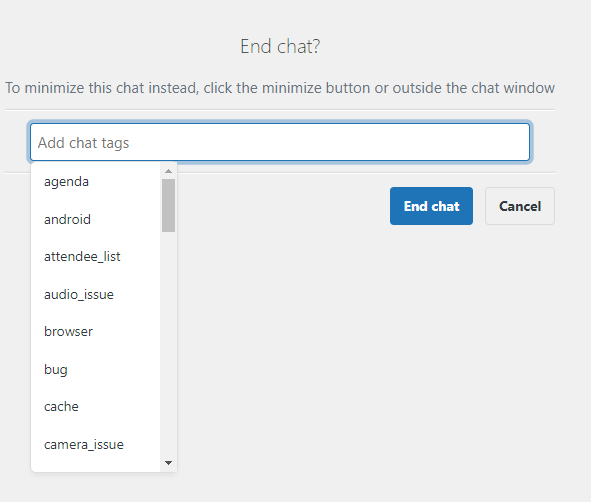Cancel ending the chat

520,206
